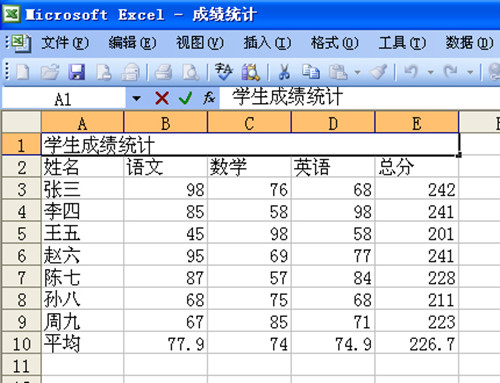Open the 编辑(E) menu
The height and width of the screenshot is (383, 500).
click(132, 43)
